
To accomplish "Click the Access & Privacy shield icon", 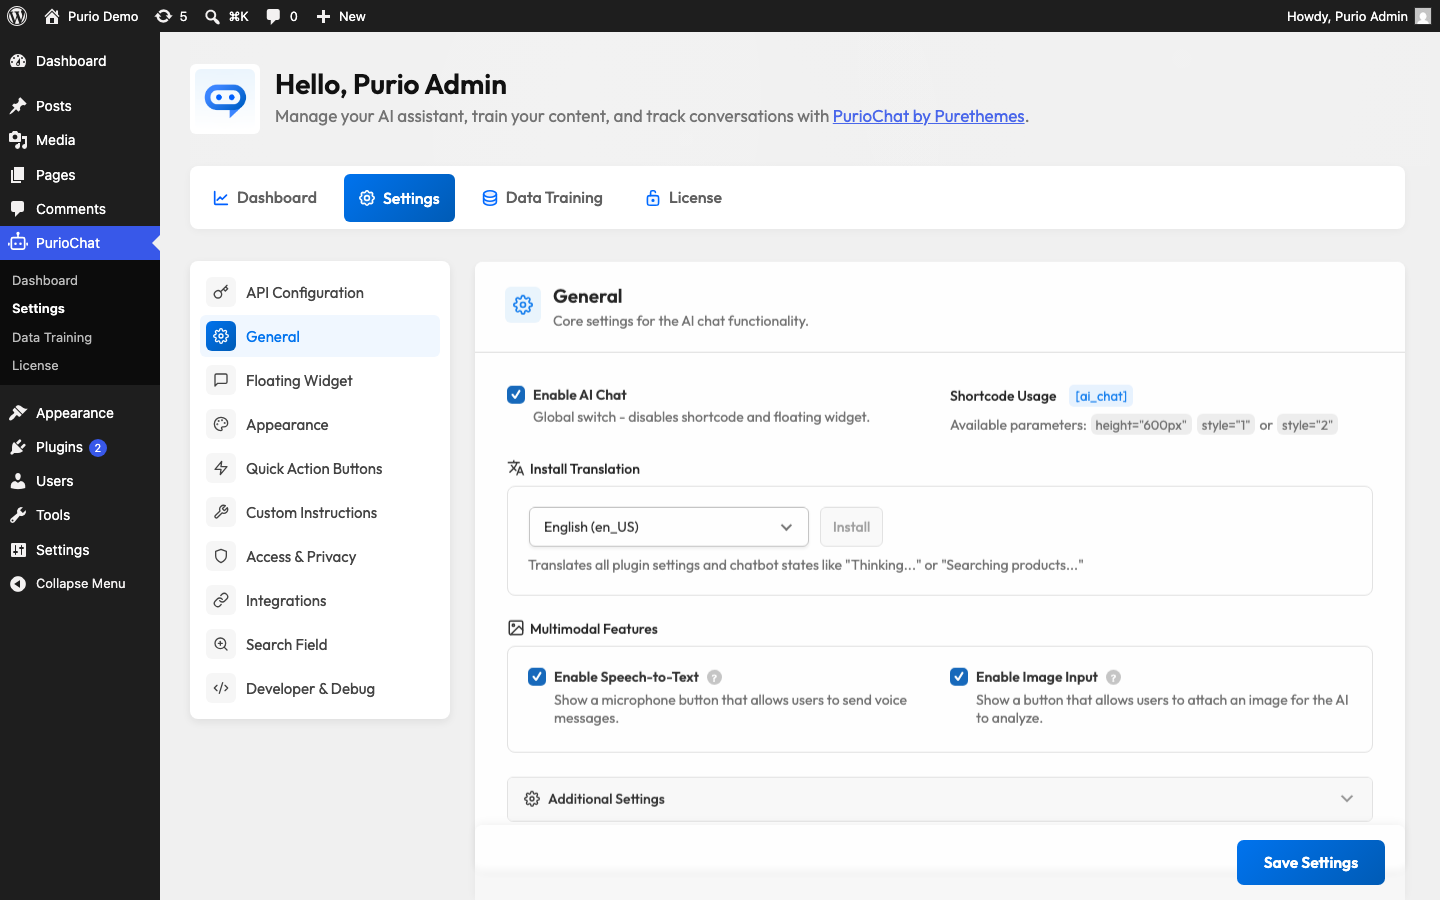I will (x=221, y=556).
